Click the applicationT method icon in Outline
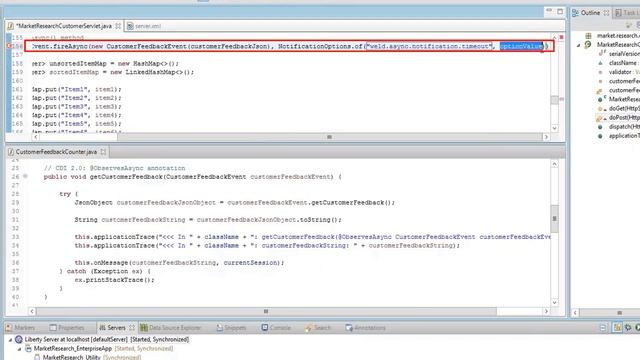The image size is (640, 360). [600, 136]
